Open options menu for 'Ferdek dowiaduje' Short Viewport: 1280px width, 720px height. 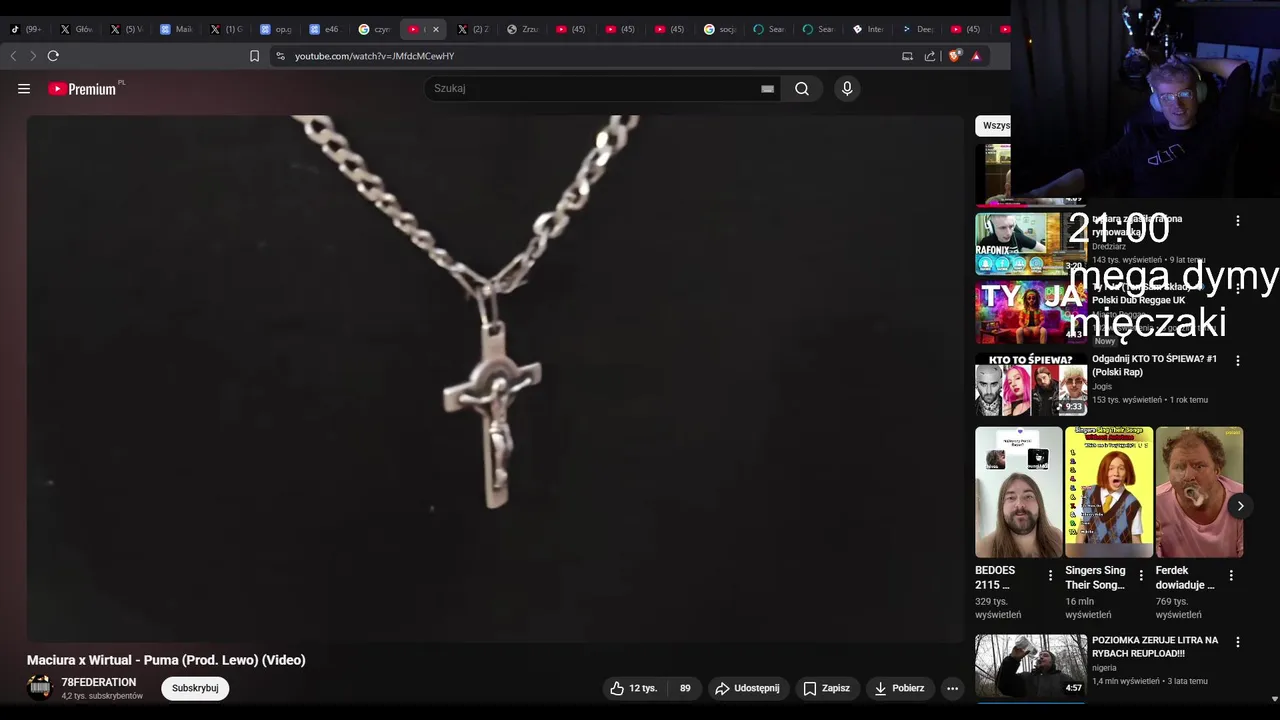click(x=1231, y=575)
